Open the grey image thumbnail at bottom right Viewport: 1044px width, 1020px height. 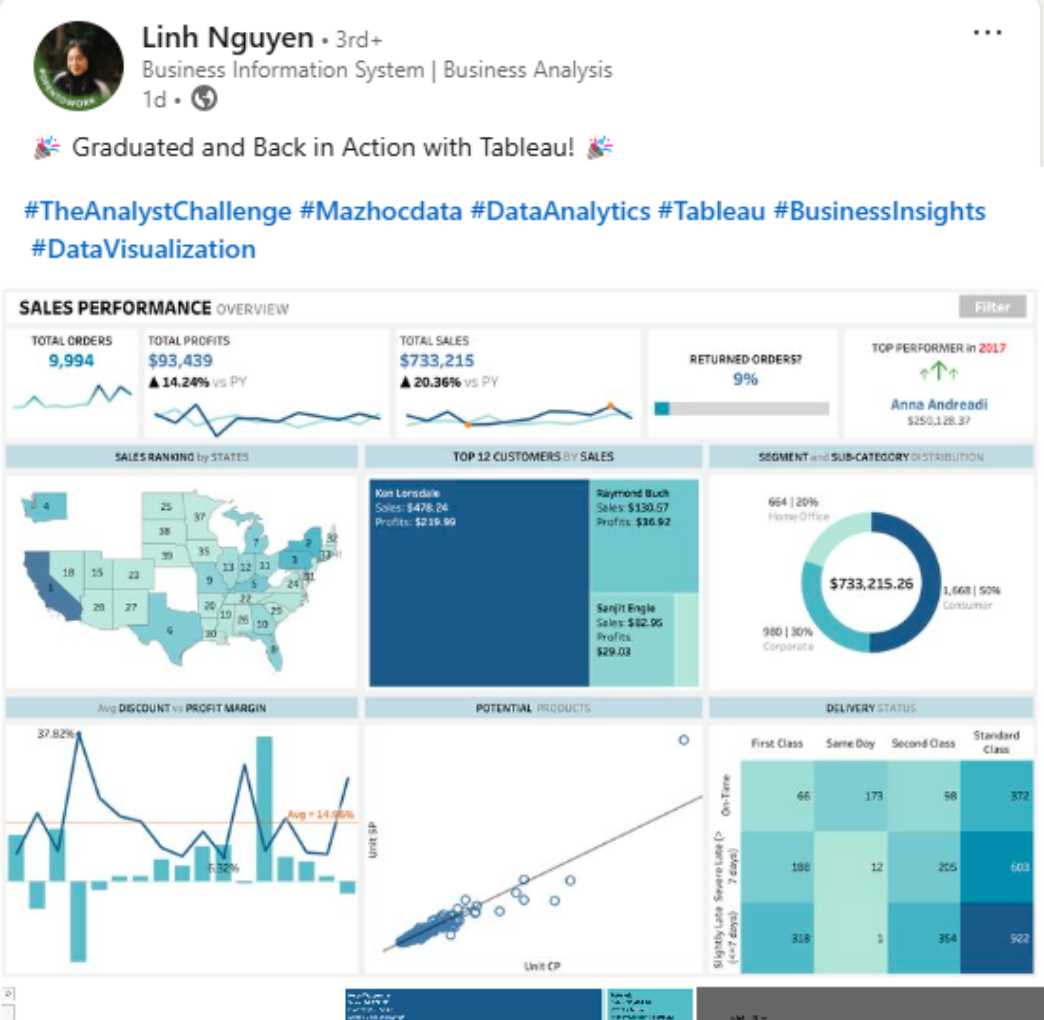point(868,1004)
